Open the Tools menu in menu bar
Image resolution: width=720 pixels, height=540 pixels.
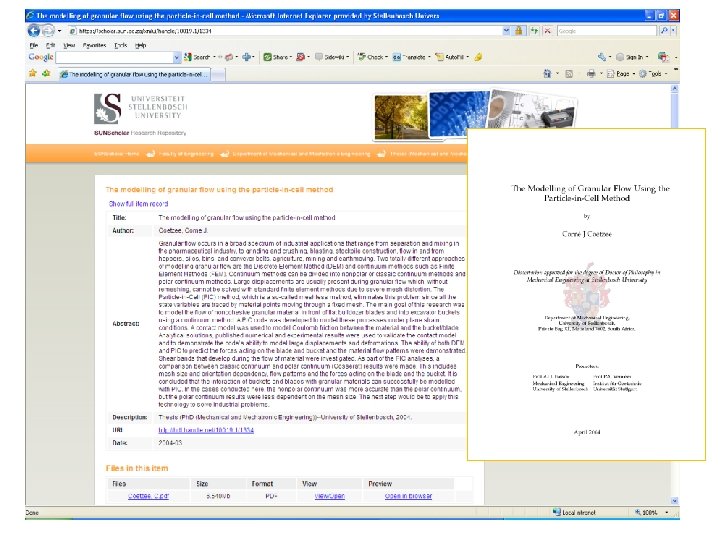click(x=121, y=45)
